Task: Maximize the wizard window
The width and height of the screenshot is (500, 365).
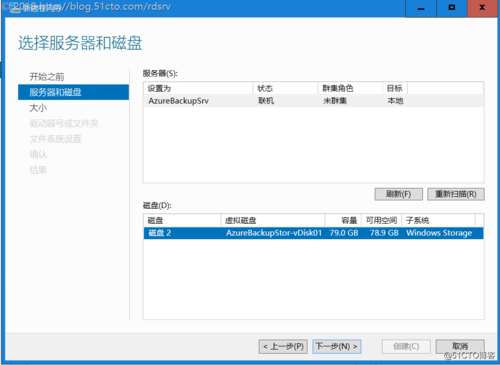Action: (x=452, y=8)
